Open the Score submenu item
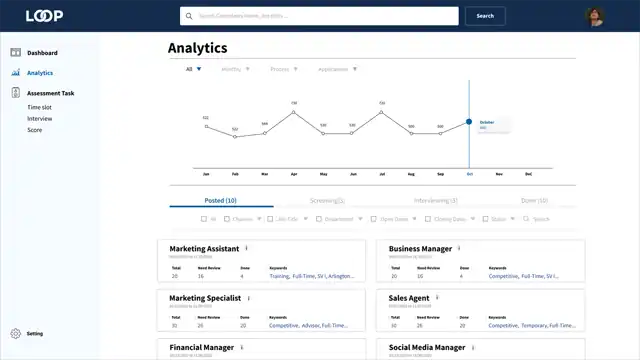 point(35,130)
